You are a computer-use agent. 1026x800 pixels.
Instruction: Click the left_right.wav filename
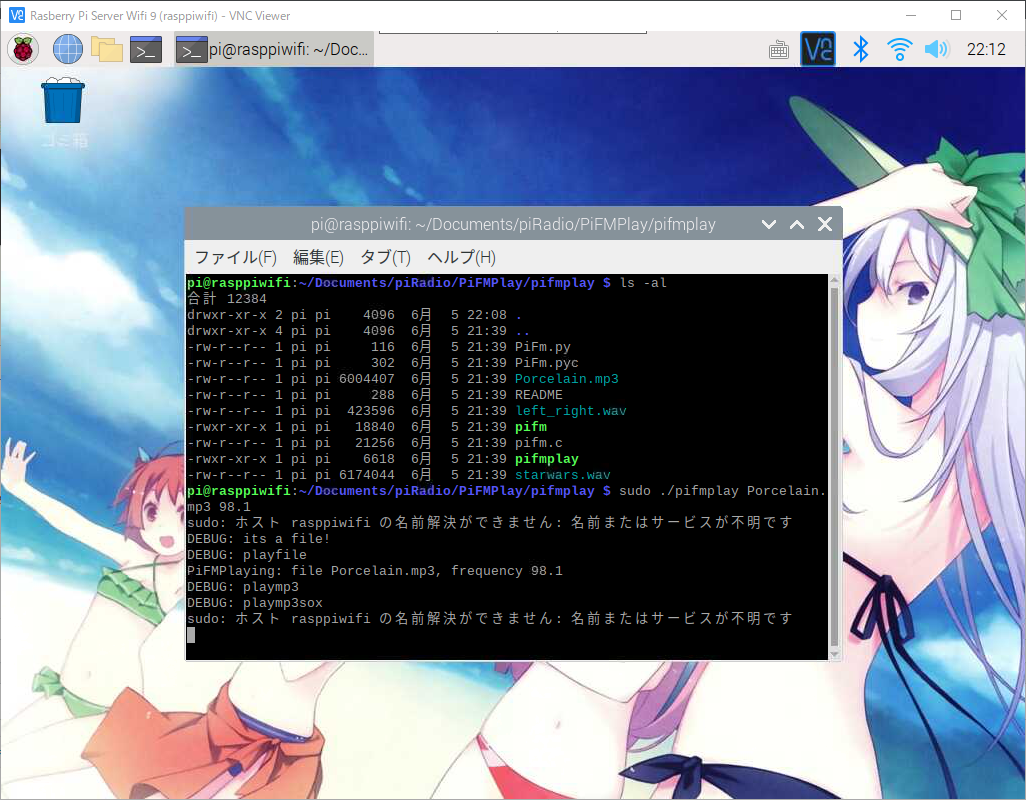click(571, 411)
